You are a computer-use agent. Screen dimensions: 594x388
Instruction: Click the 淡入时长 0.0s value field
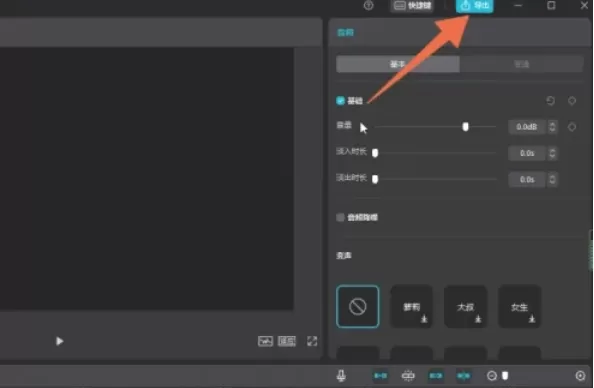coord(527,153)
